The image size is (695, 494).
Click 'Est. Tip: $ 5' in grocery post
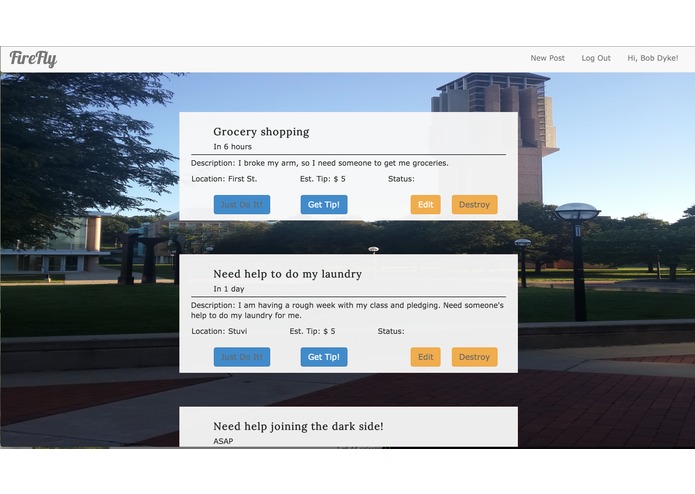(x=322, y=179)
